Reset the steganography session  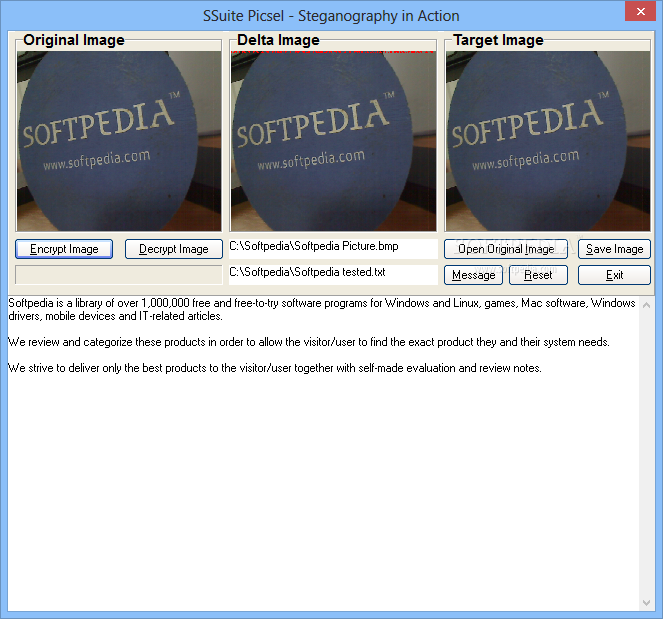point(538,275)
